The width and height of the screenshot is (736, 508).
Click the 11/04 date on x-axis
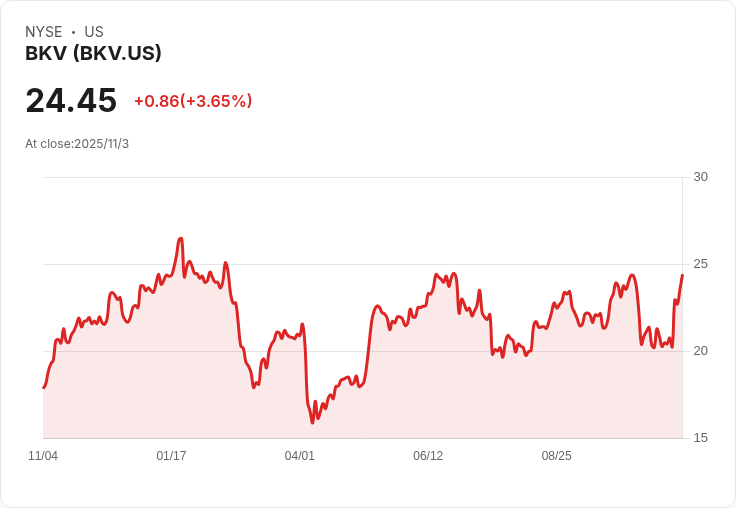coord(43,456)
